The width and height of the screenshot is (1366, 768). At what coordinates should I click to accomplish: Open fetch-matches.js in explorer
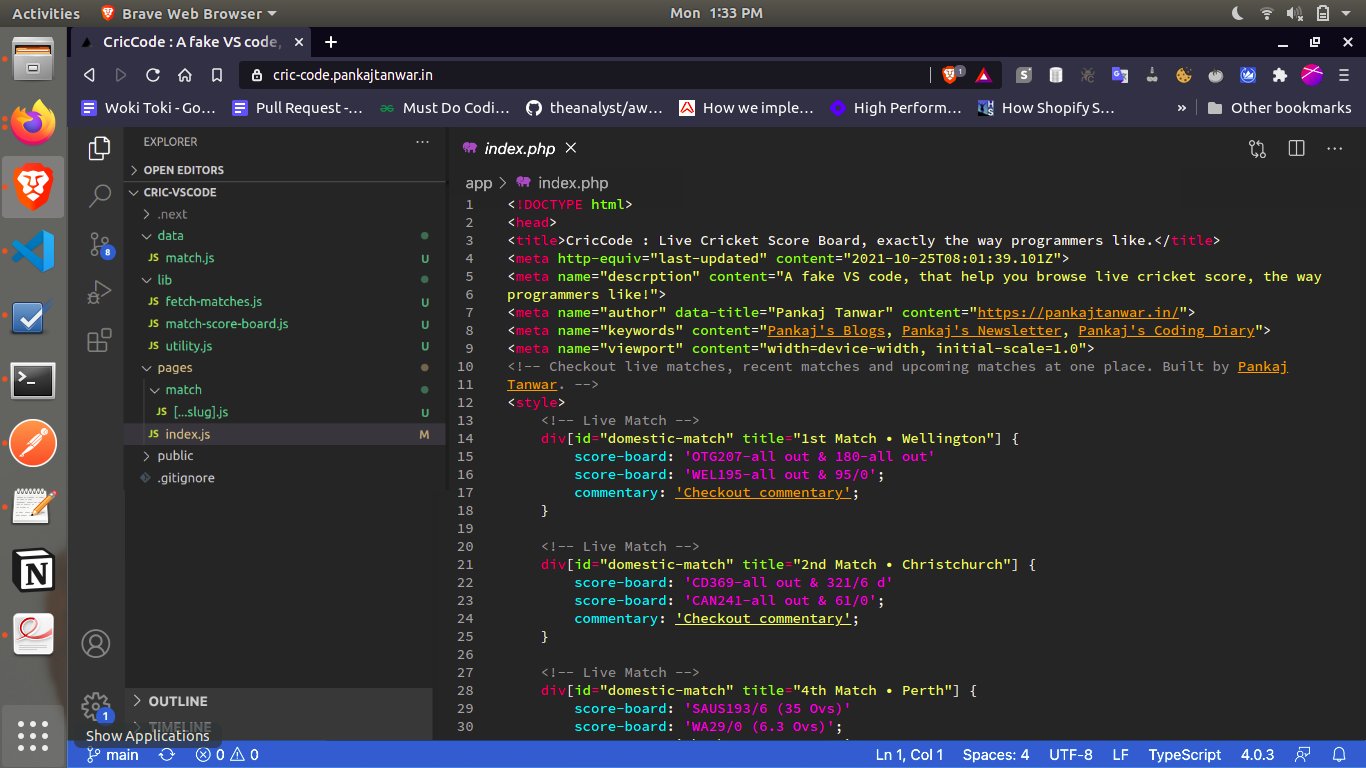(213, 302)
